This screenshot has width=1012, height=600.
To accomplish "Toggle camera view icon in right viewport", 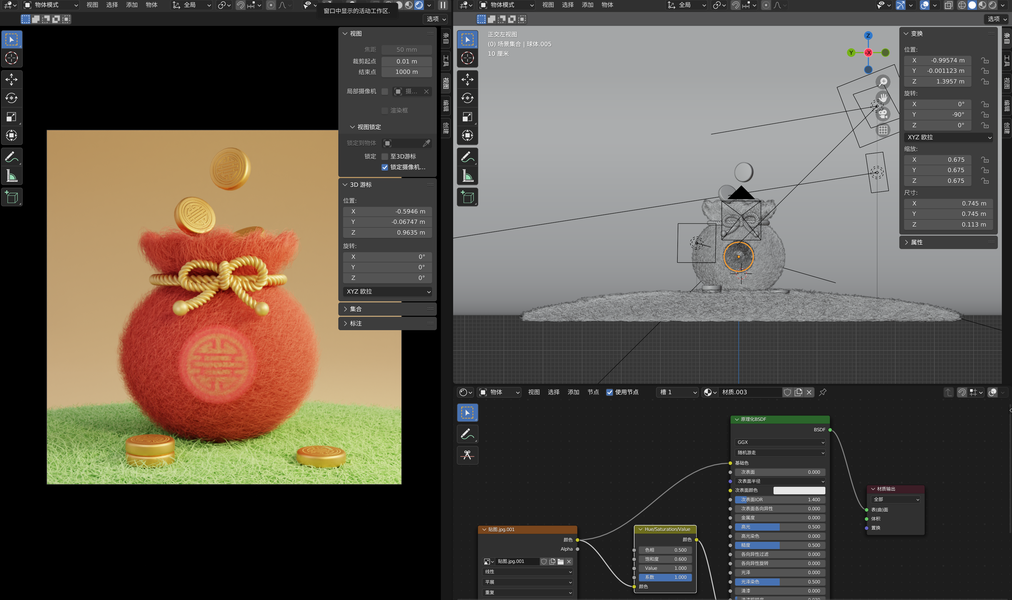I will (882, 114).
